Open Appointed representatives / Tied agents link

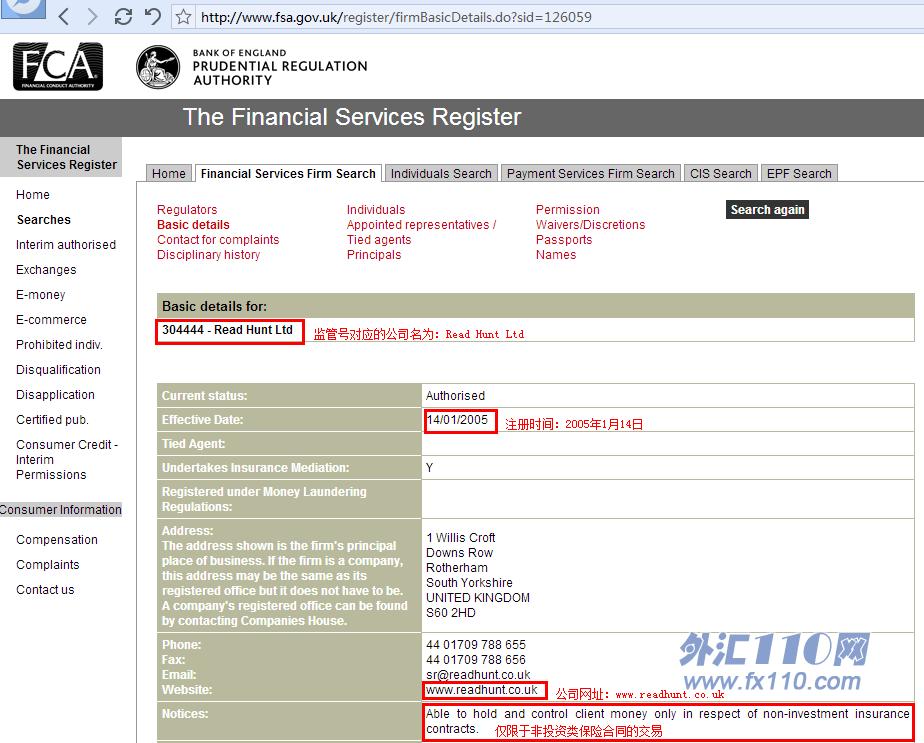point(421,232)
